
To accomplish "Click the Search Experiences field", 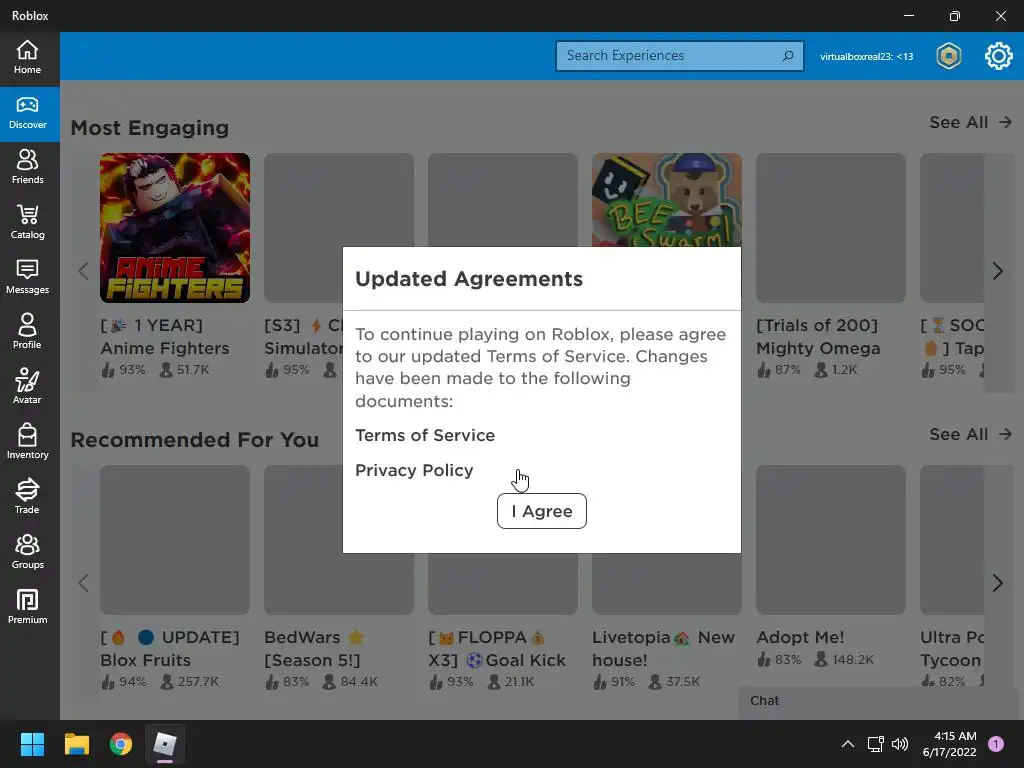I will click(x=679, y=56).
